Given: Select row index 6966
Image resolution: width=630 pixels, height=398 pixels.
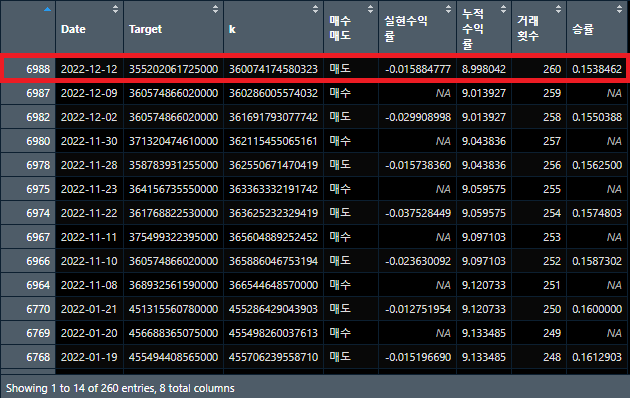Looking at the screenshot, I should [x=38, y=261].
